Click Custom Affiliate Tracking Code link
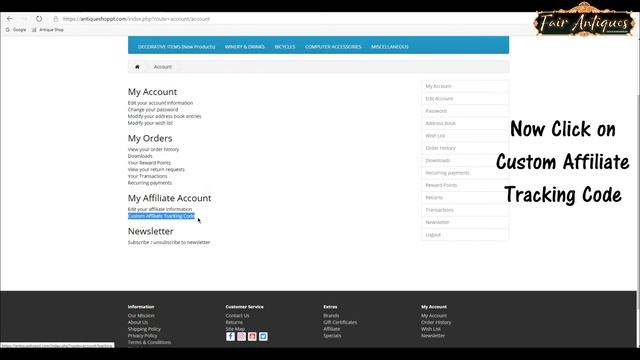The height and width of the screenshot is (360, 640). tap(162, 216)
